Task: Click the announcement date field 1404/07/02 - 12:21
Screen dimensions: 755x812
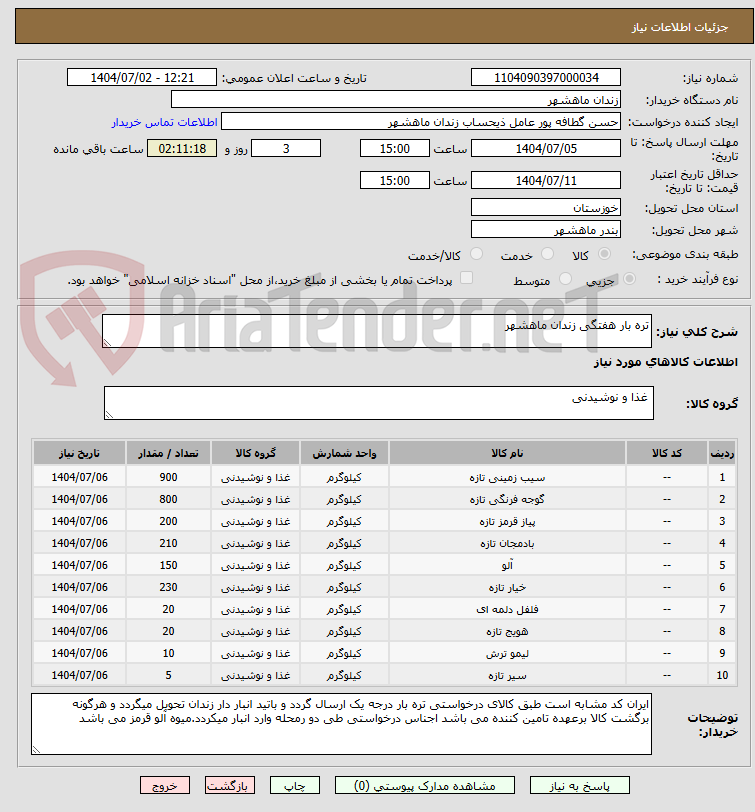Action: pyautogui.click(x=142, y=78)
